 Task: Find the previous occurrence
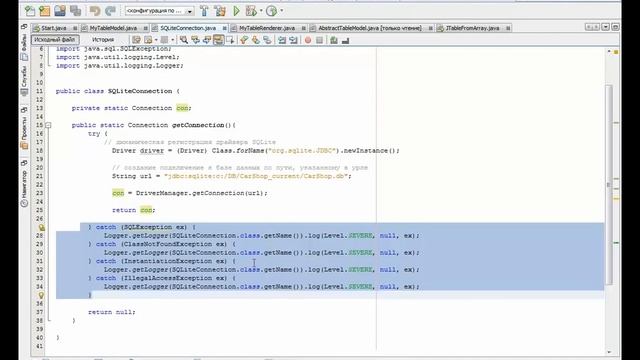click(x=196, y=40)
